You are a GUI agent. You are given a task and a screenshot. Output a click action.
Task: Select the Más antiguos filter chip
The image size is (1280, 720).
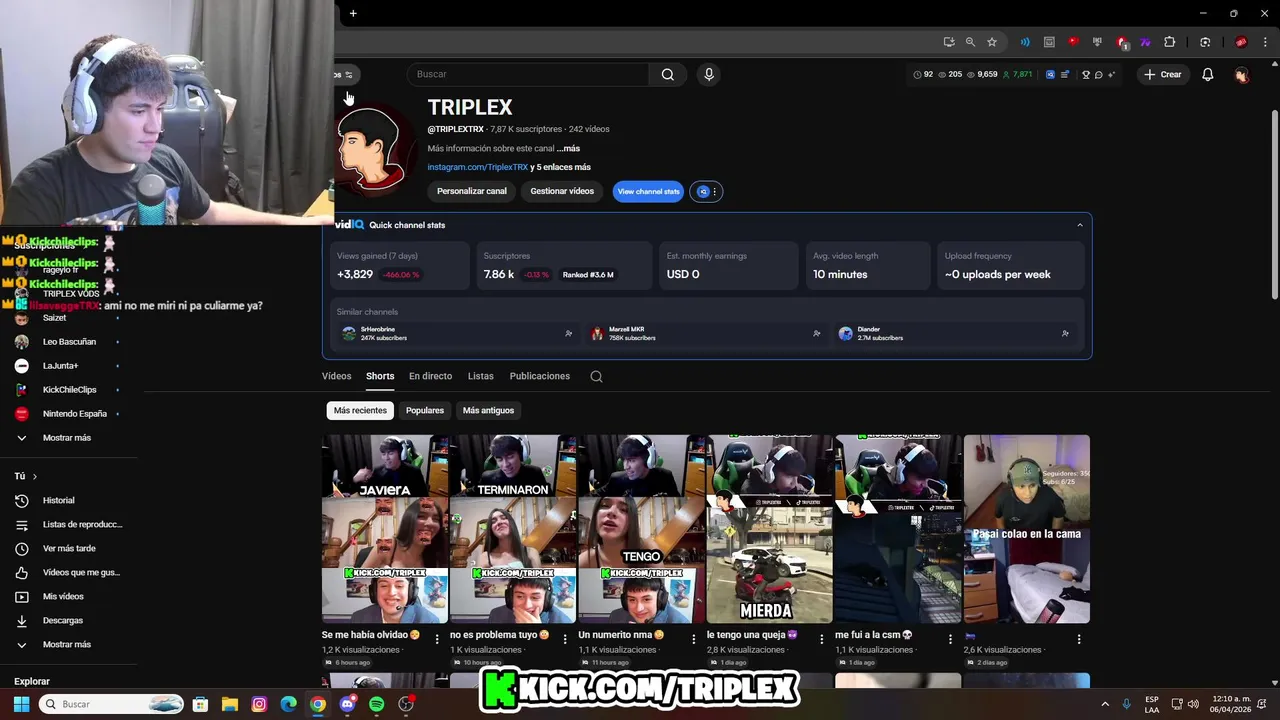(x=488, y=410)
